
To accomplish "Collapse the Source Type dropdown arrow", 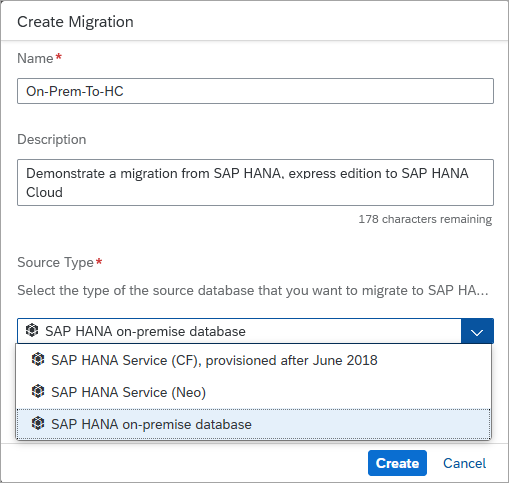I will tap(477, 331).
